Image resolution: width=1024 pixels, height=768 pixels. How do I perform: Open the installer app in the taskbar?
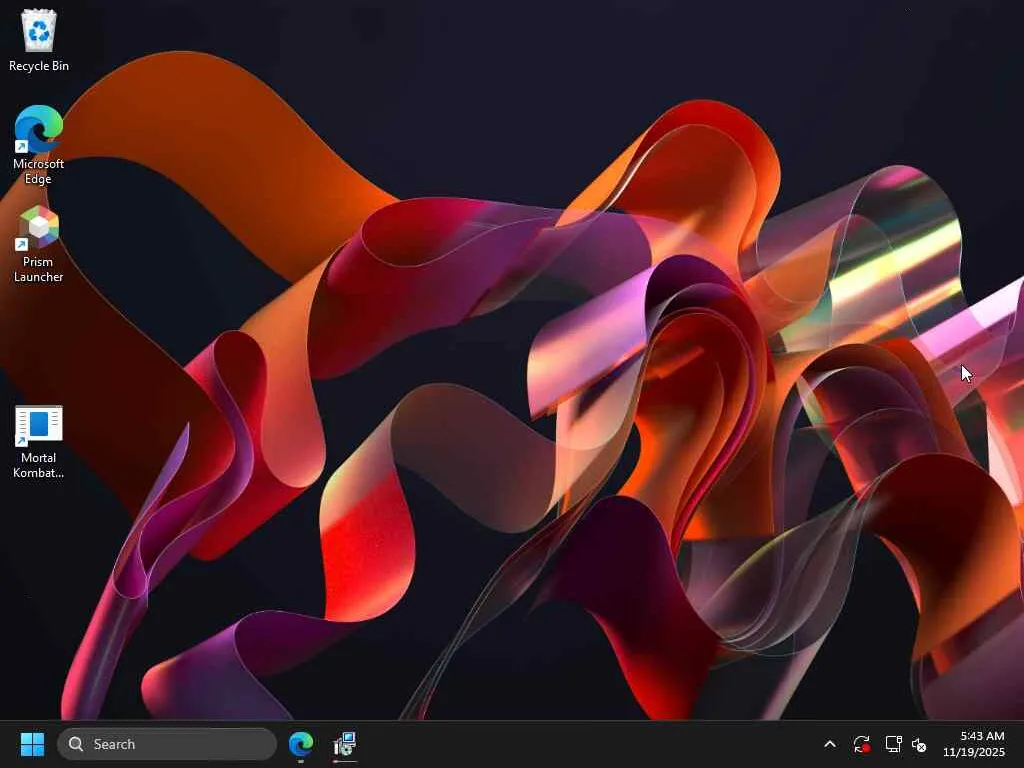[x=344, y=744]
